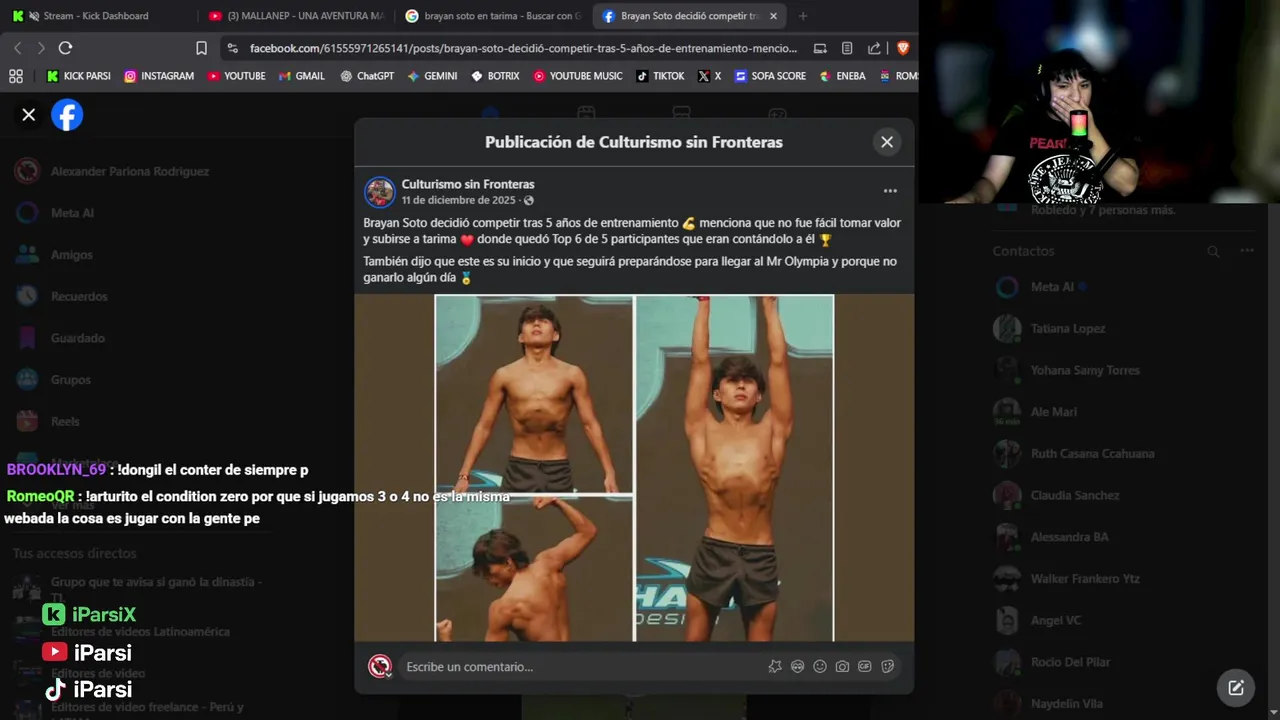The height and width of the screenshot is (720, 1280).
Task: Open a new browser tab
Action: [803, 16]
